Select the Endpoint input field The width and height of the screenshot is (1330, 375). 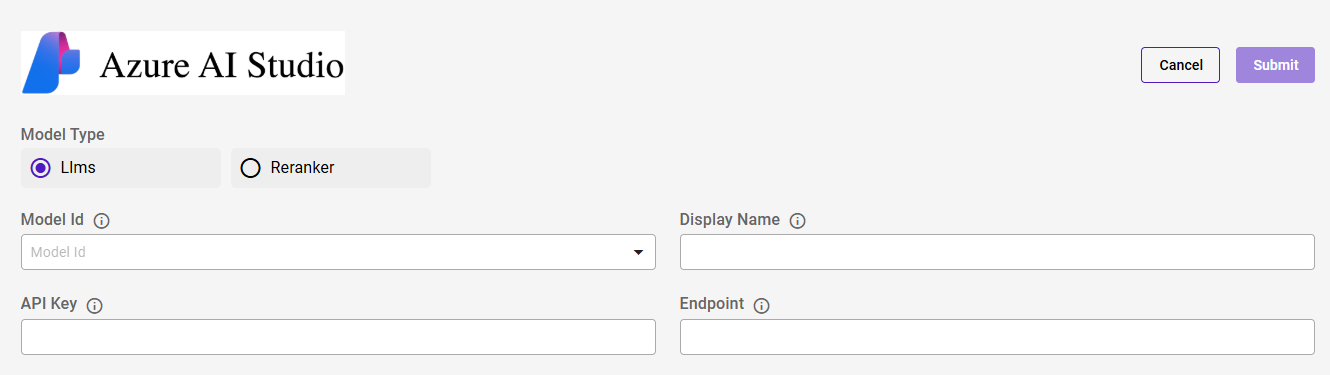(997, 337)
